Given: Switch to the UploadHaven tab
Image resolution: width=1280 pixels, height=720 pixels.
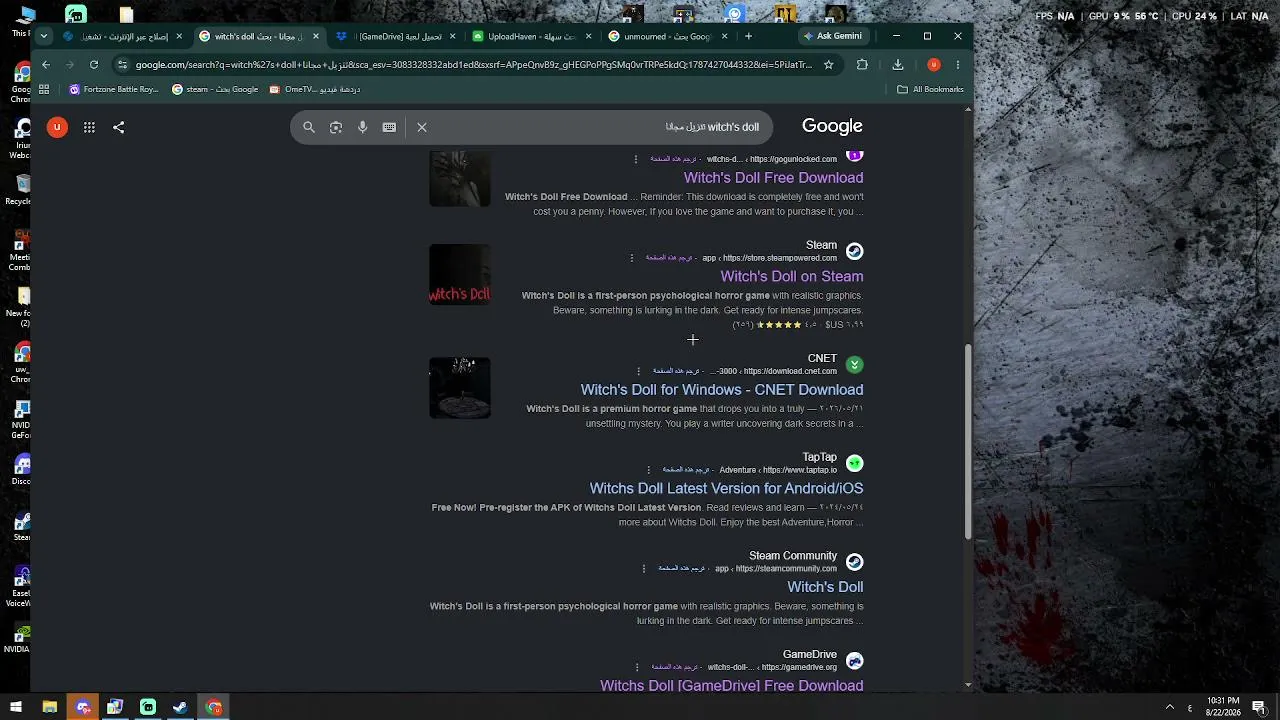Looking at the screenshot, I should (531, 36).
